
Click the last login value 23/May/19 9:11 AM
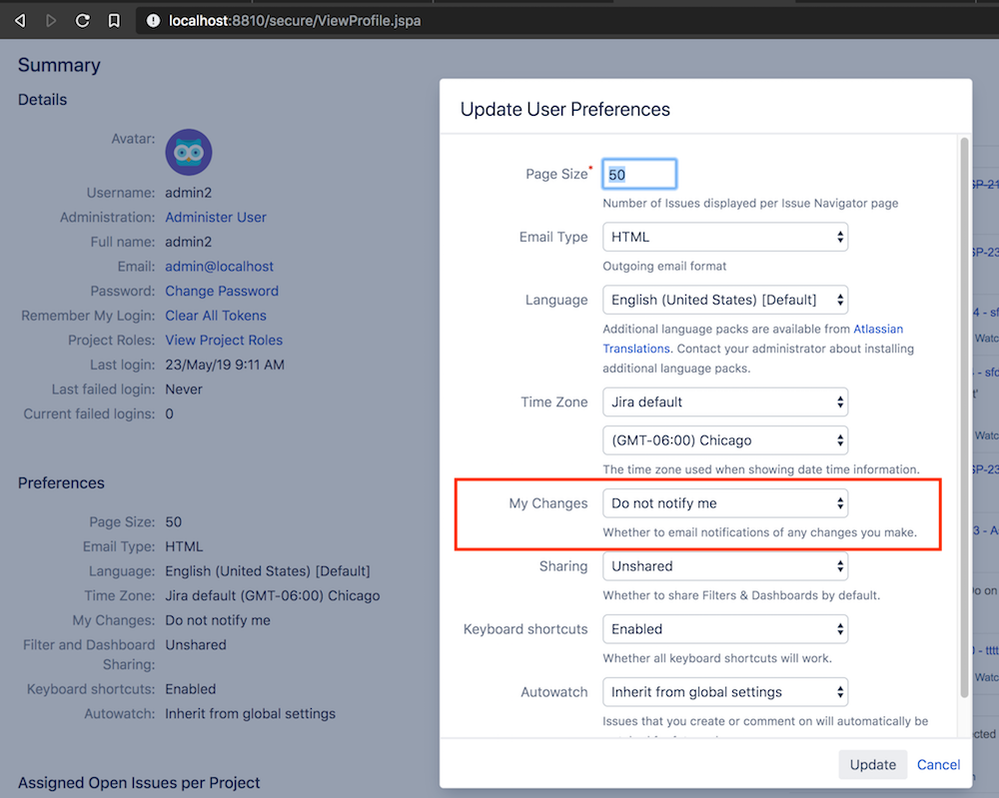pos(225,365)
